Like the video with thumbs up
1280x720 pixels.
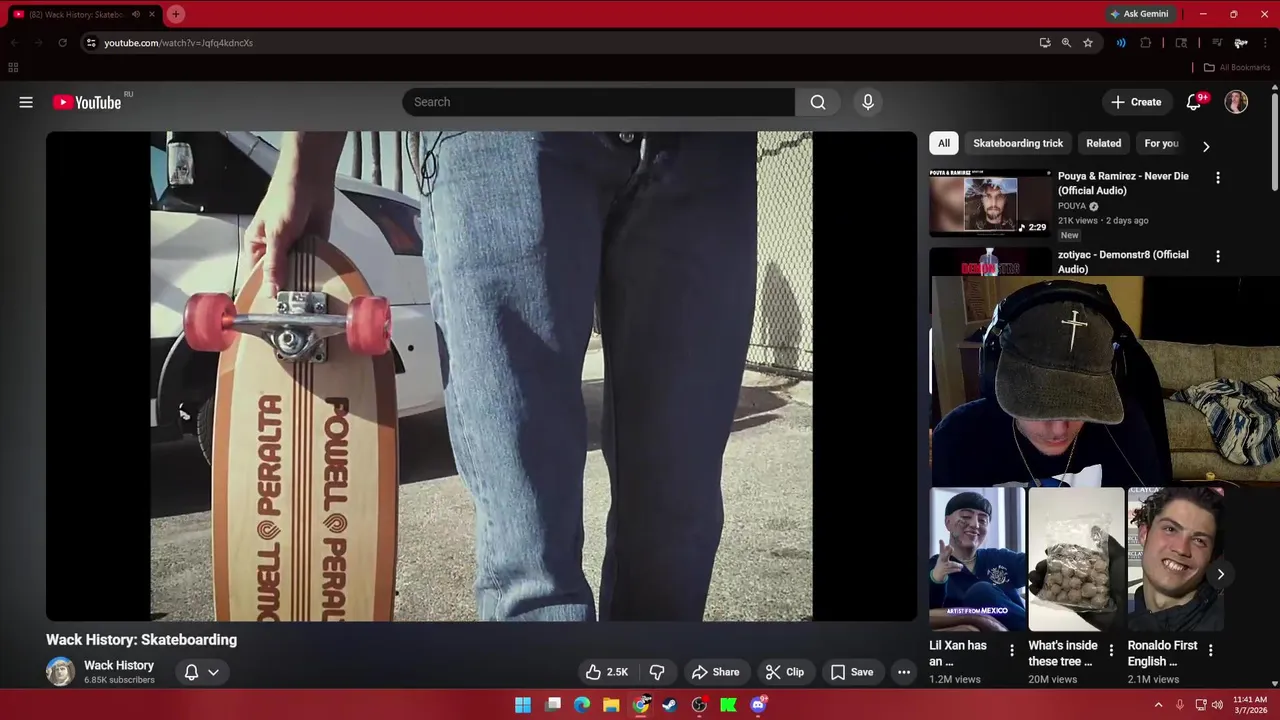(x=607, y=672)
